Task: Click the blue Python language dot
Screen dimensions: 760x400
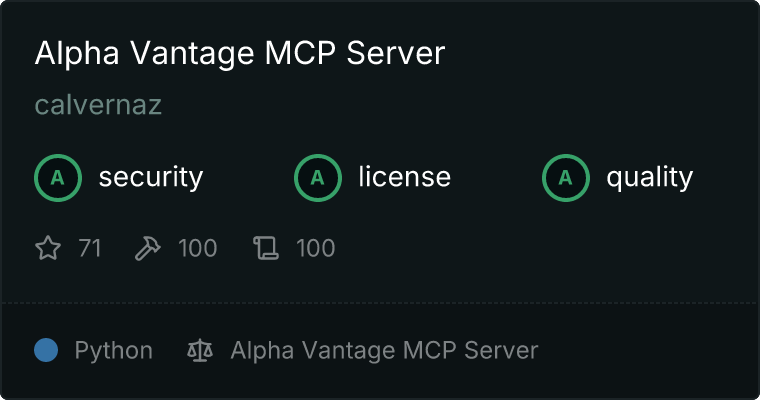Action: click(x=46, y=350)
